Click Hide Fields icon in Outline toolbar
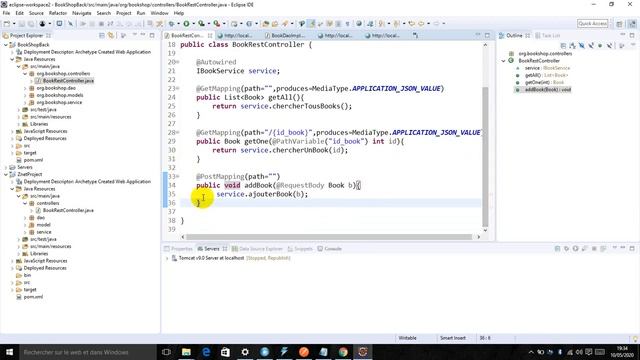 click(x=582, y=46)
